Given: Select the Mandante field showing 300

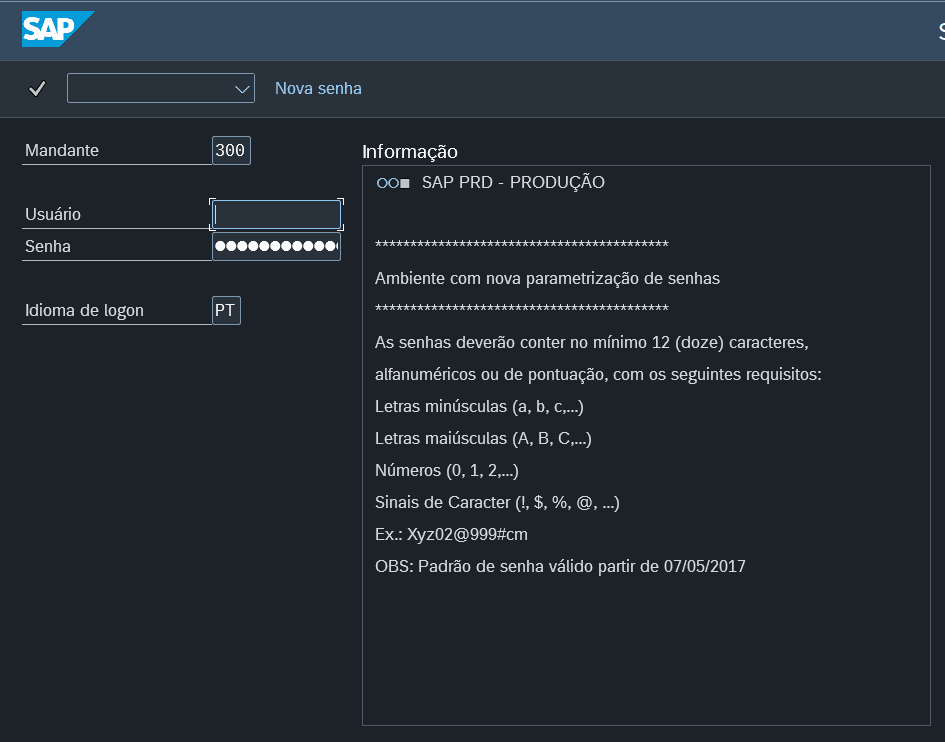Looking at the screenshot, I should point(231,150).
